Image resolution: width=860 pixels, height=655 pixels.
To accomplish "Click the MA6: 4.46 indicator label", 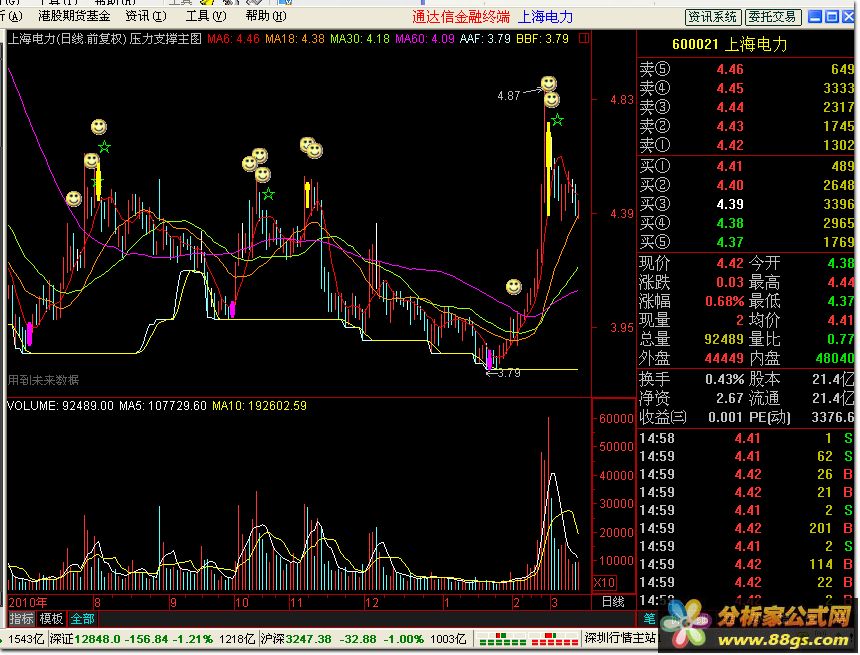I will click(233, 39).
